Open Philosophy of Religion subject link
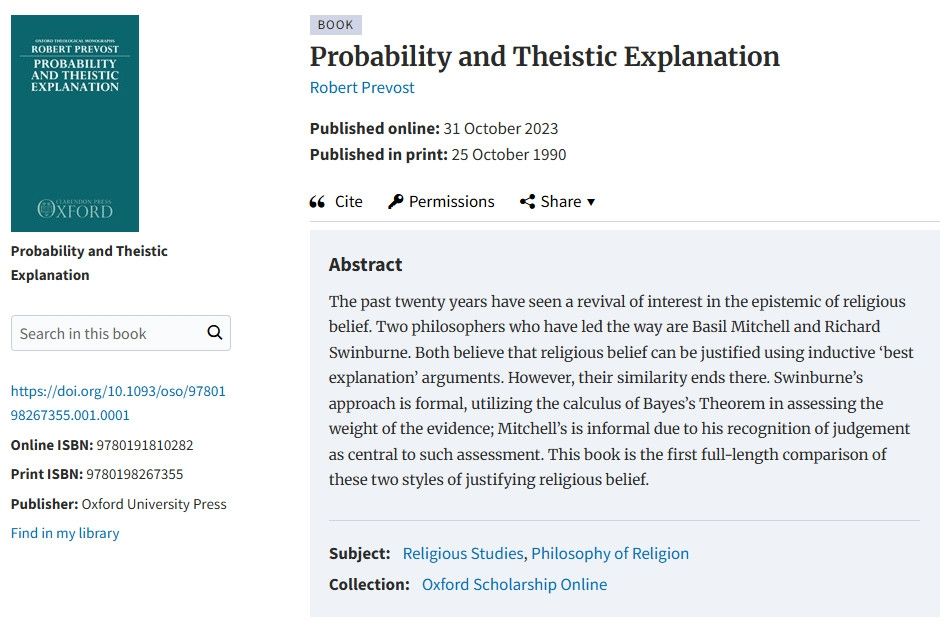The width and height of the screenshot is (949, 629). (x=610, y=553)
